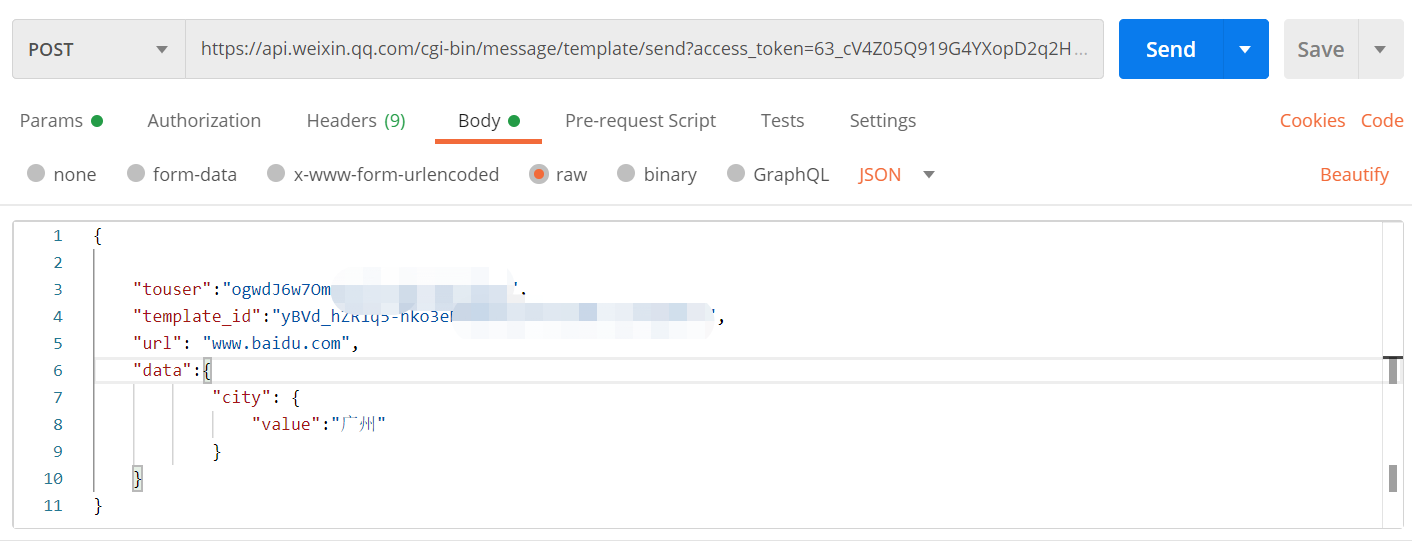Switch to the Params tab
1412x550 pixels.
(52, 121)
